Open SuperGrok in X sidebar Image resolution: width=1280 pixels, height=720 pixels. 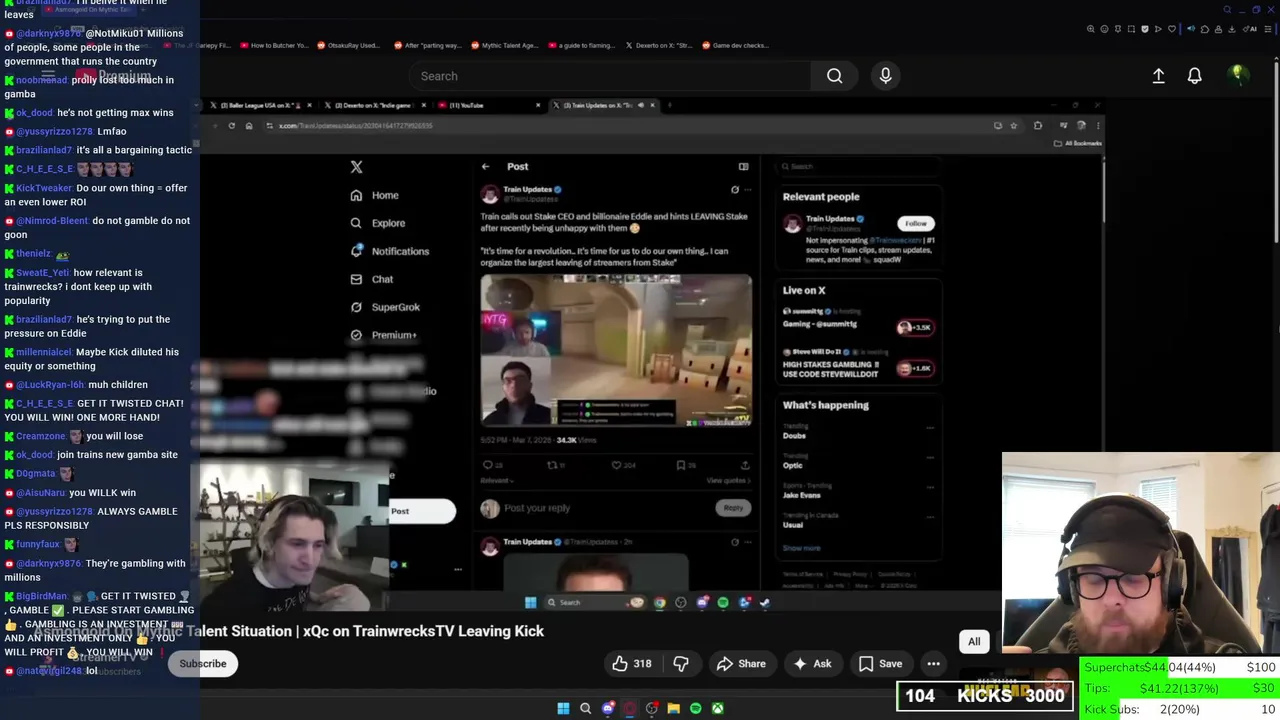pos(385,307)
